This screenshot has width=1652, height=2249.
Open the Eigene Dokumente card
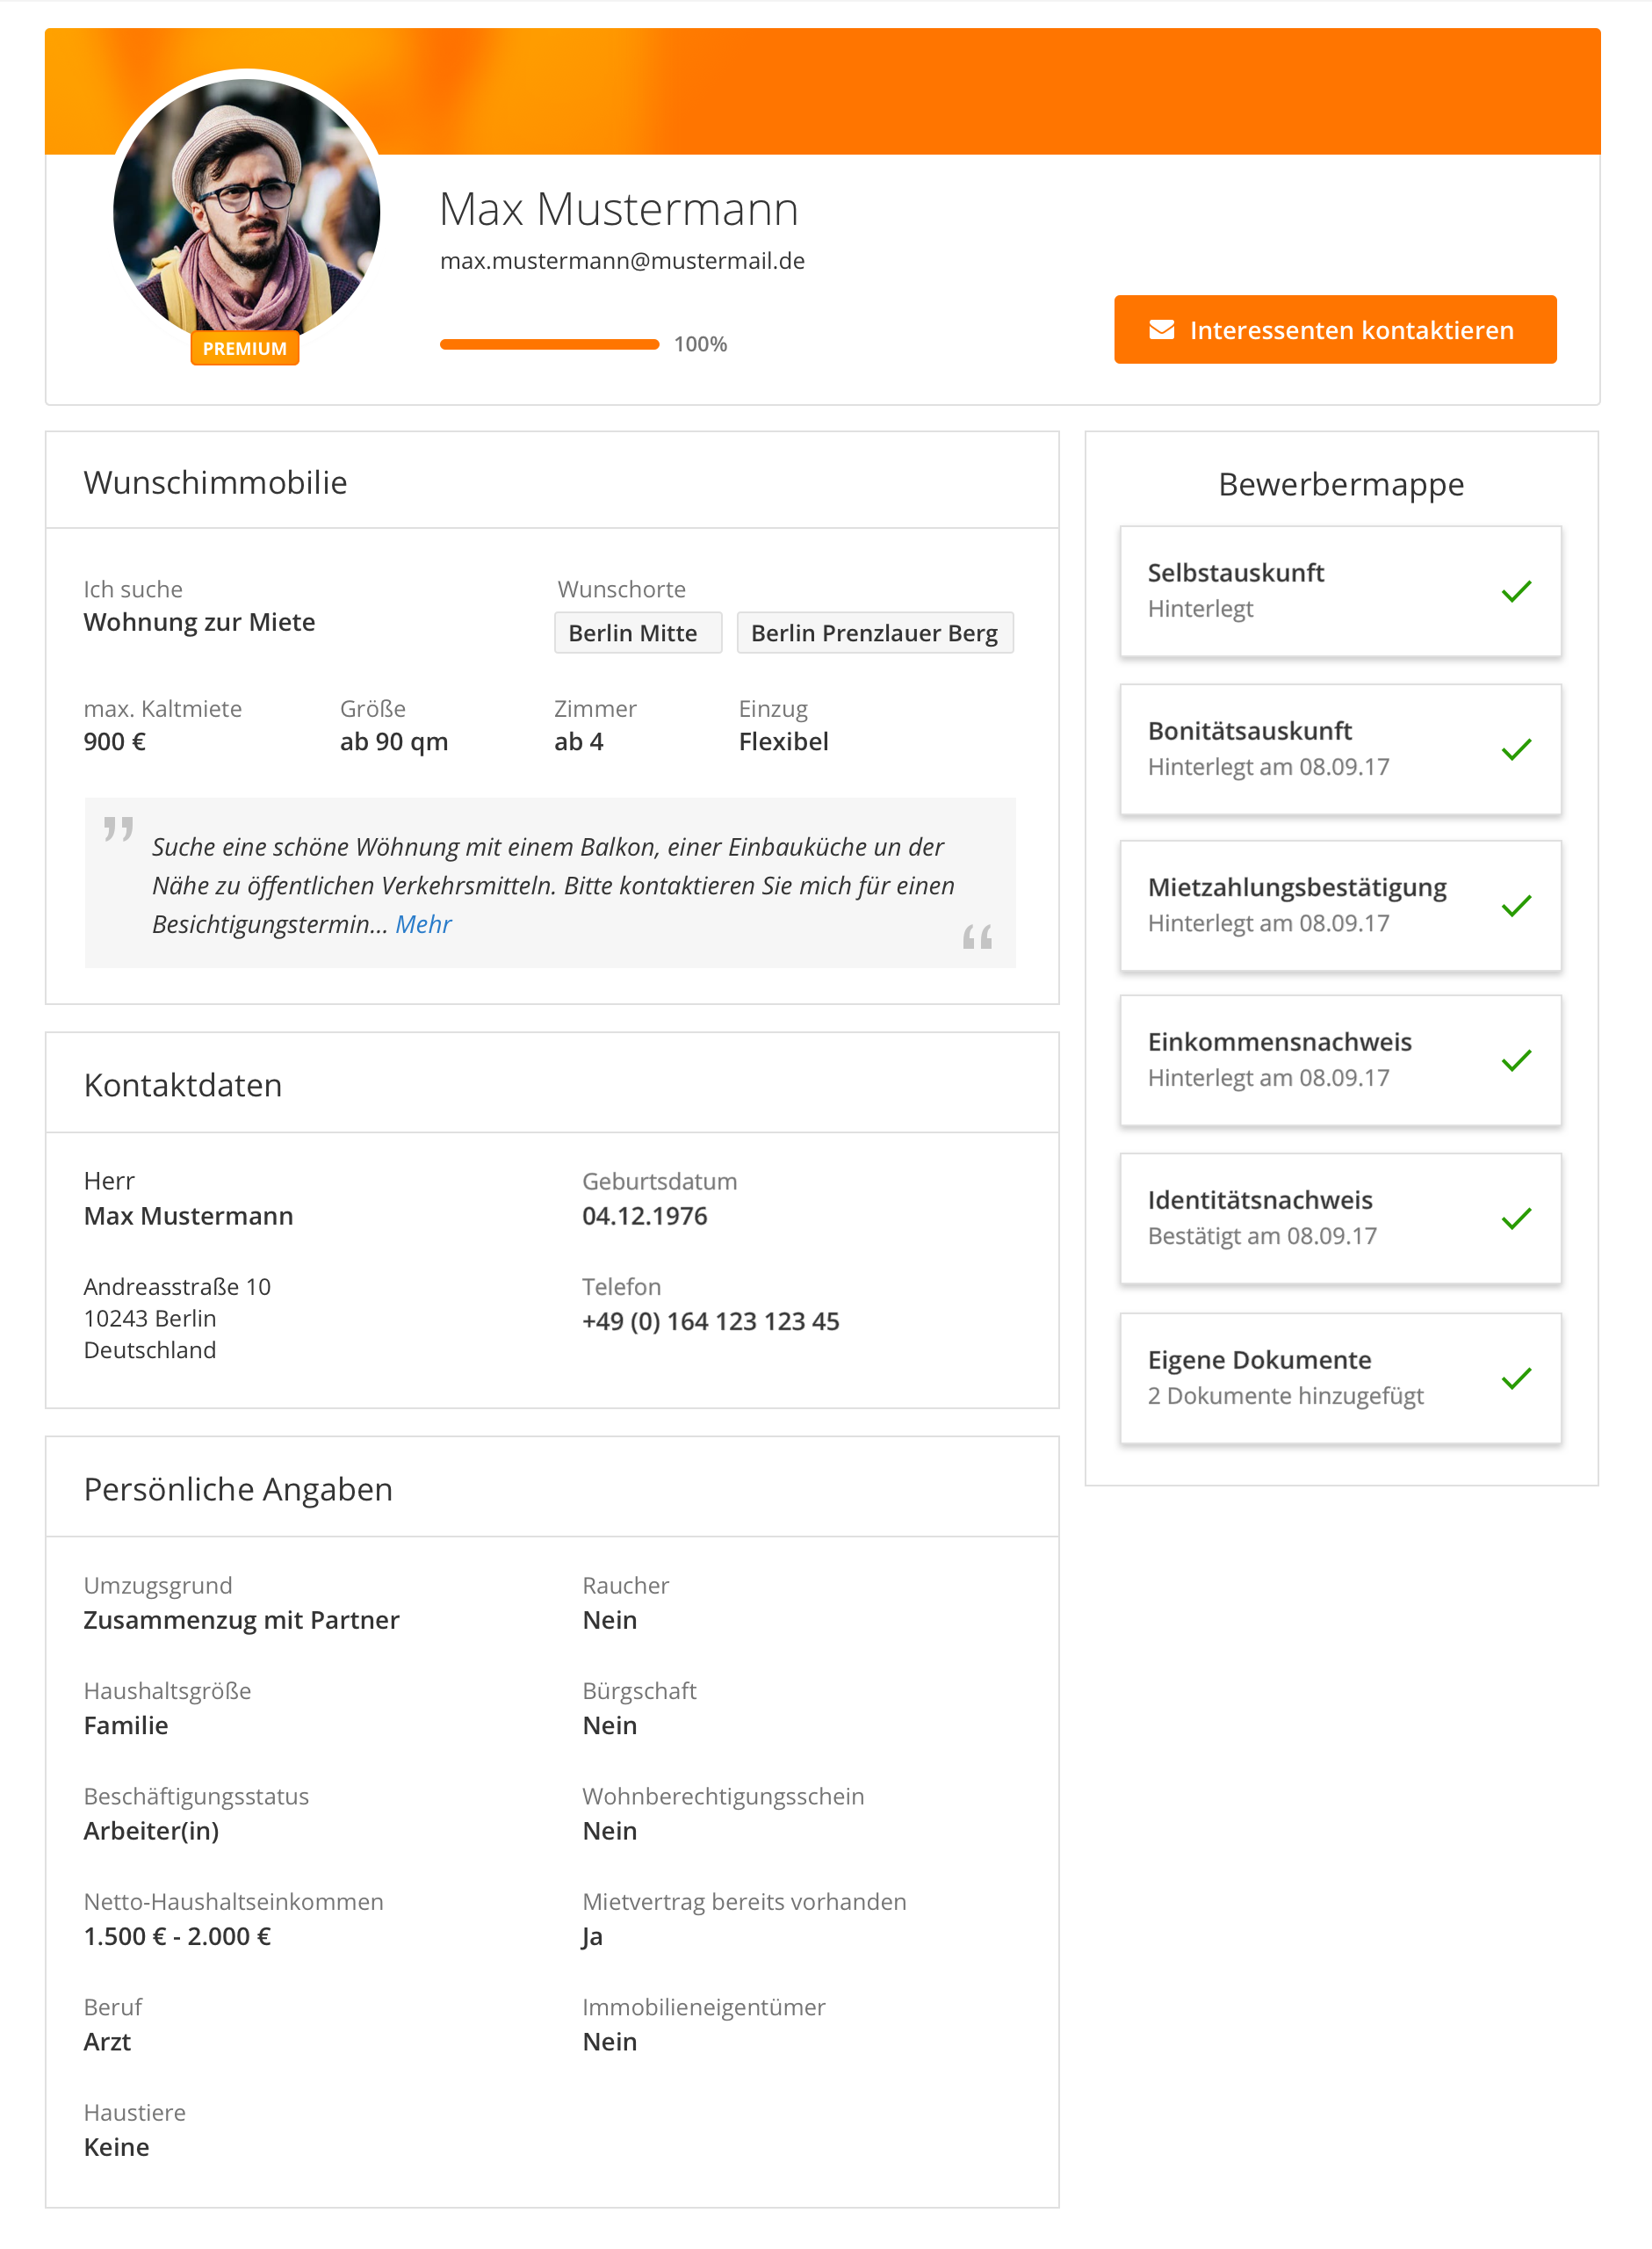[x=1340, y=1378]
